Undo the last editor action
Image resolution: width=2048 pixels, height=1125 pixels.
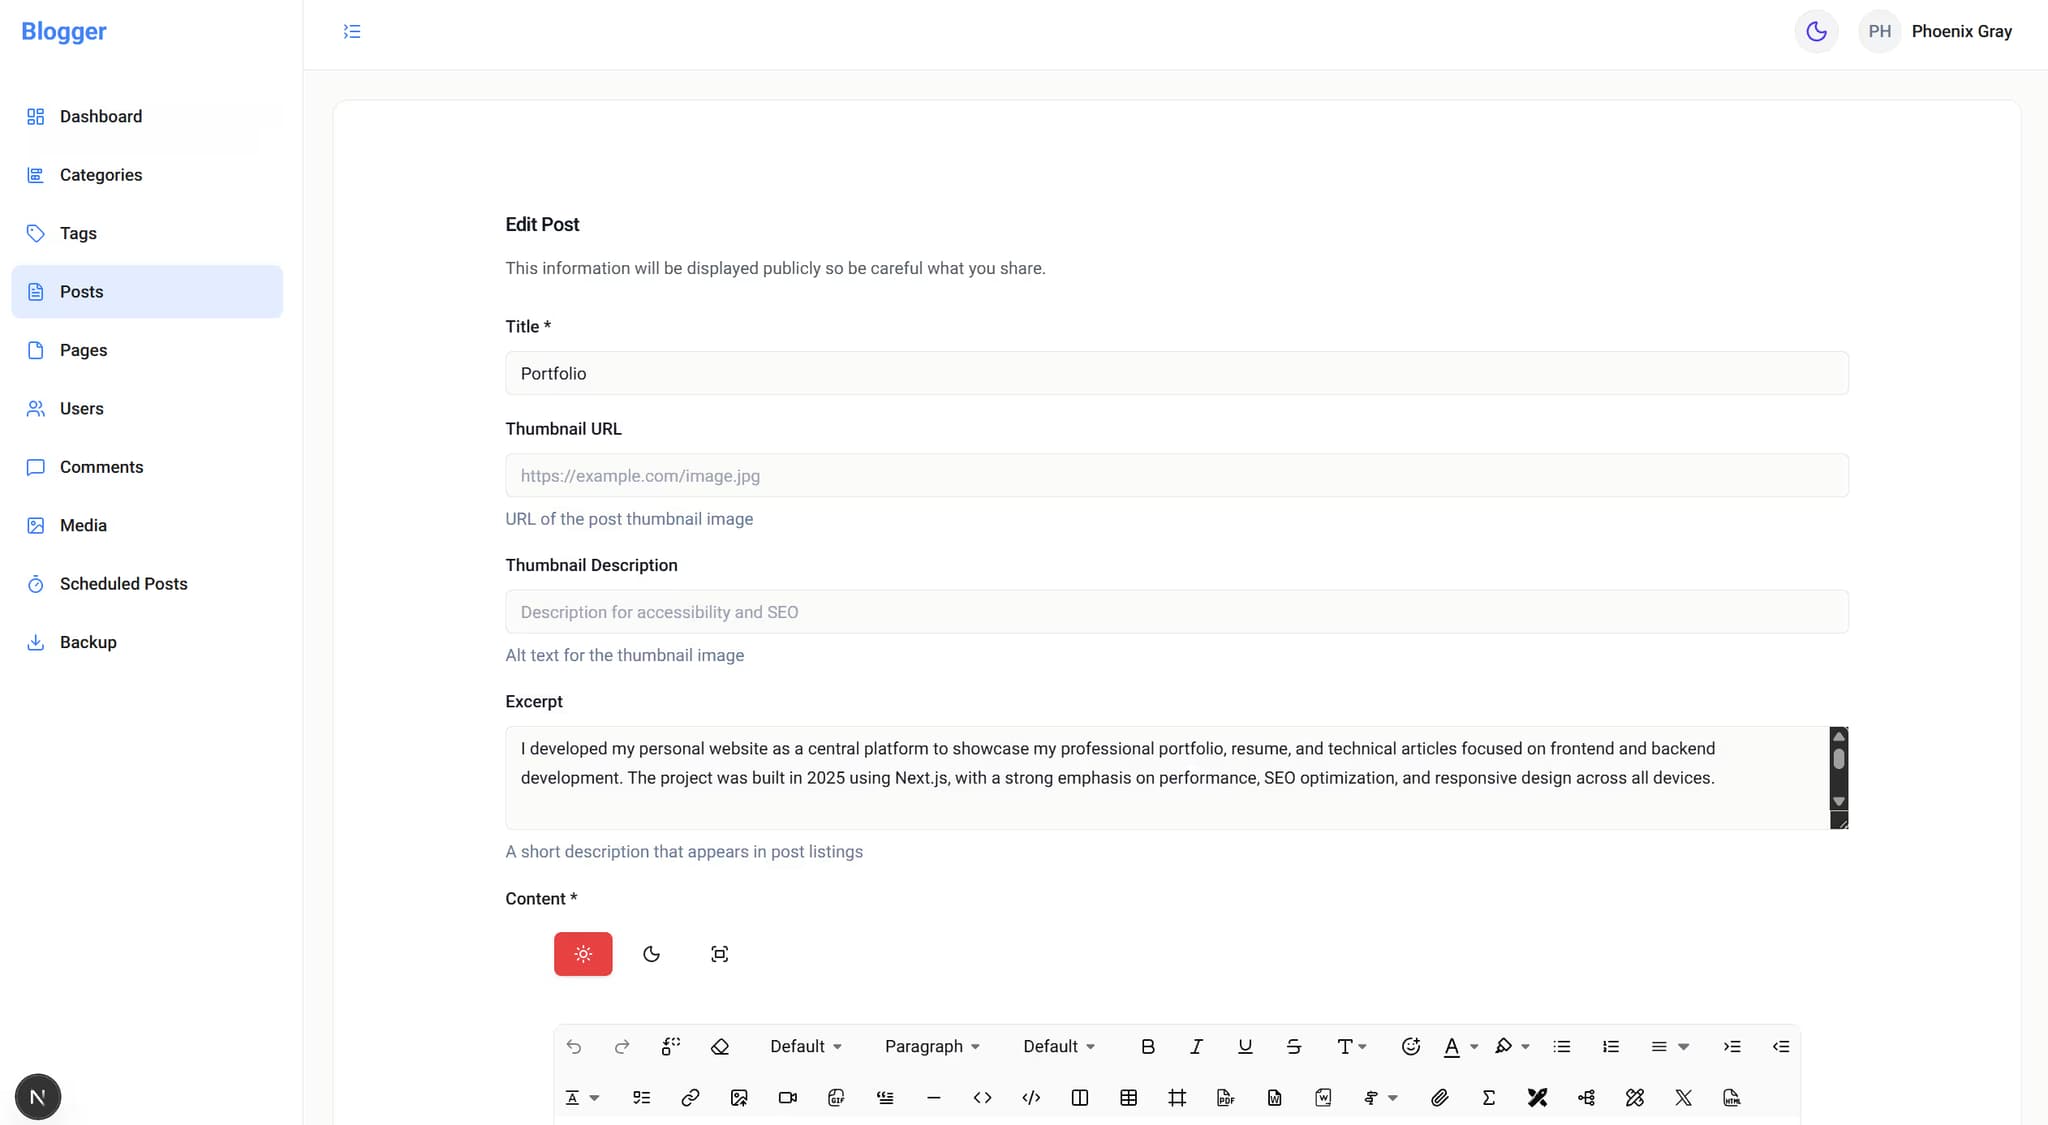point(575,1046)
